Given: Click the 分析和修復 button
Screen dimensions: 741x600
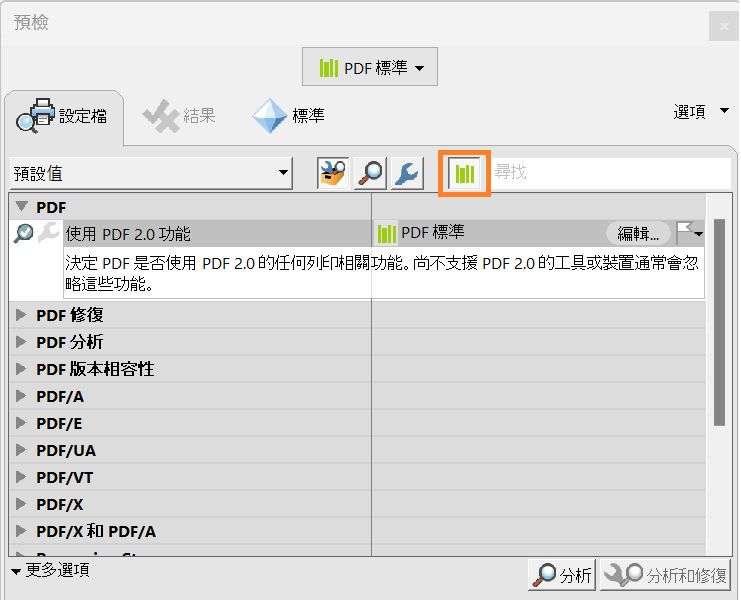Looking at the screenshot, I should coord(665,575).
